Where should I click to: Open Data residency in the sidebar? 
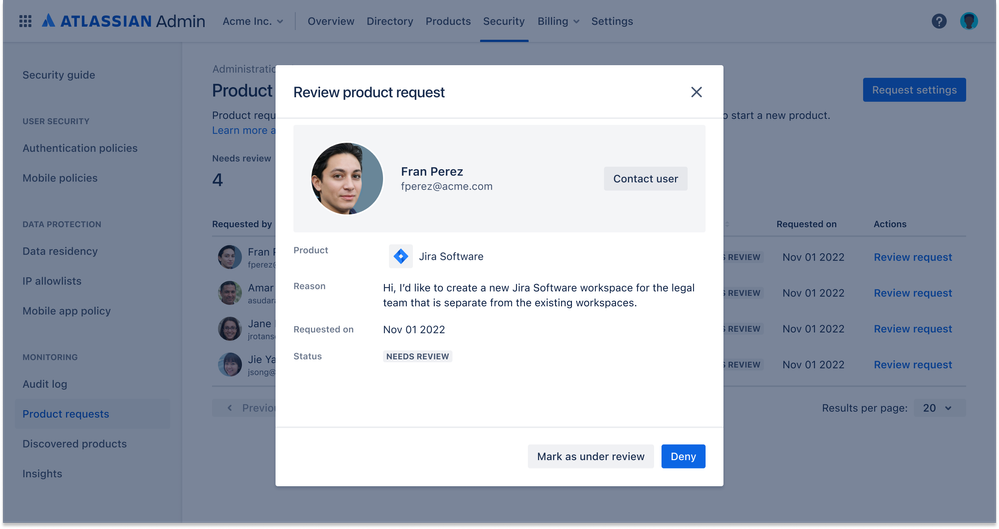coord(60,251)
